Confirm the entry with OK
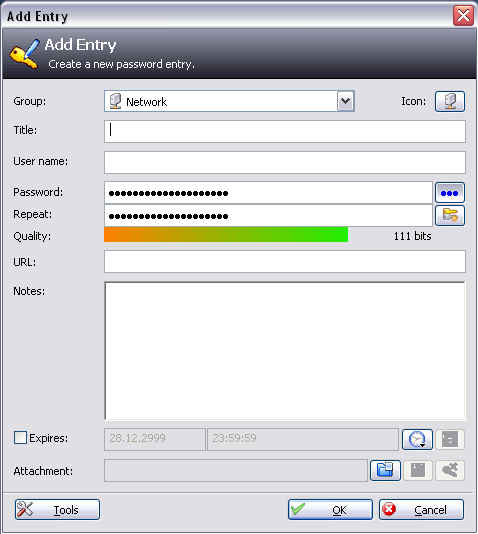This screenshot has width=478, height=534. tap(330, 509)
